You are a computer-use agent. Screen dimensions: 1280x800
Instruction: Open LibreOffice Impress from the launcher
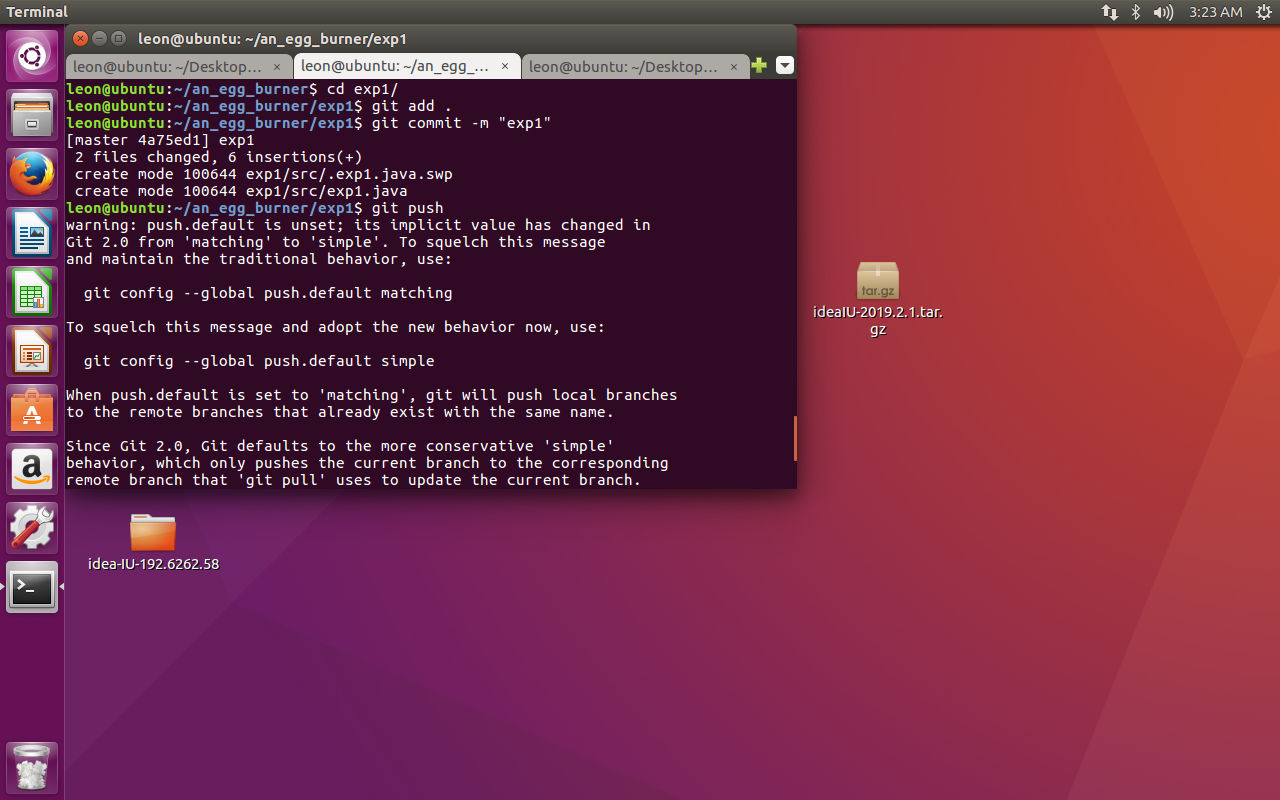click(32, 351)
